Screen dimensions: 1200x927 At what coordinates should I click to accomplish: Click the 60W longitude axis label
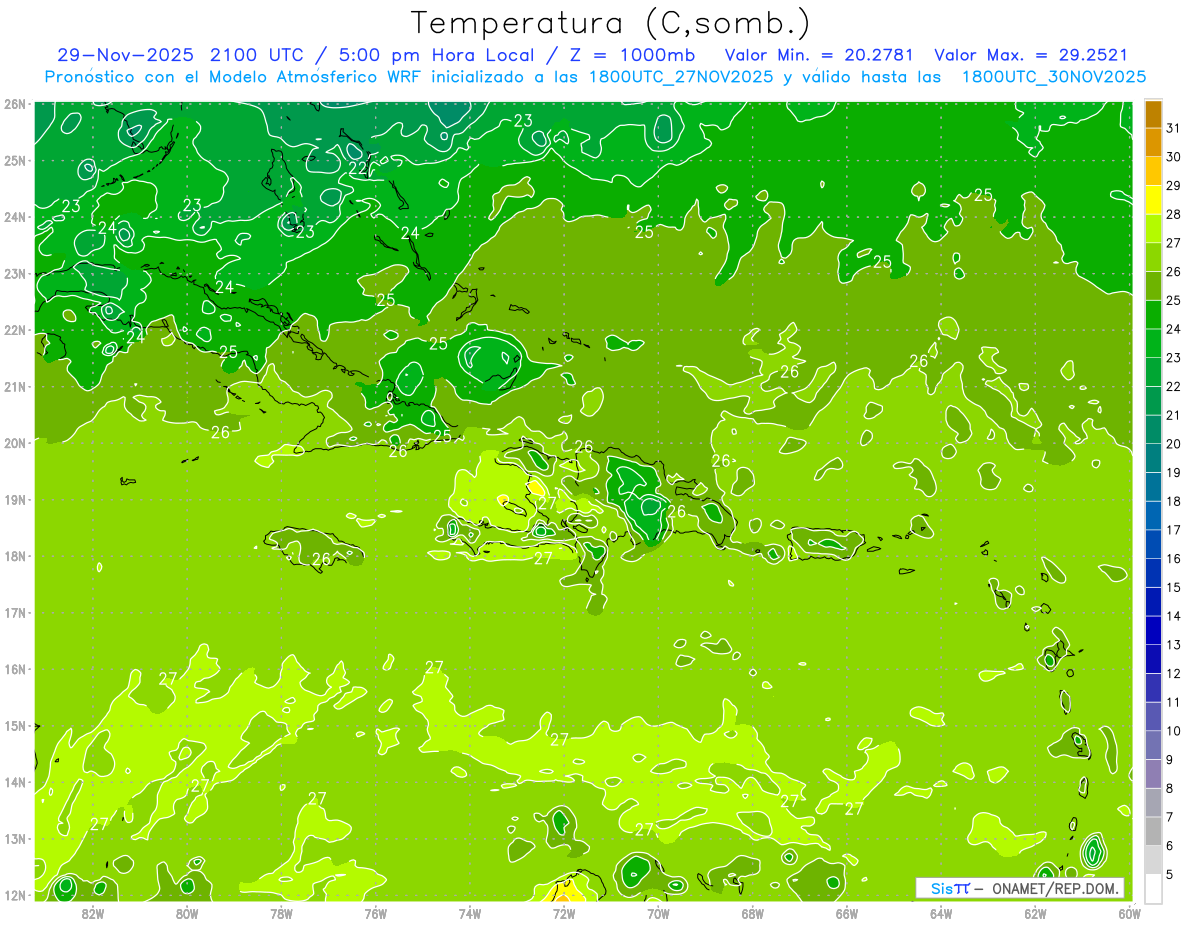[1129, 913]
